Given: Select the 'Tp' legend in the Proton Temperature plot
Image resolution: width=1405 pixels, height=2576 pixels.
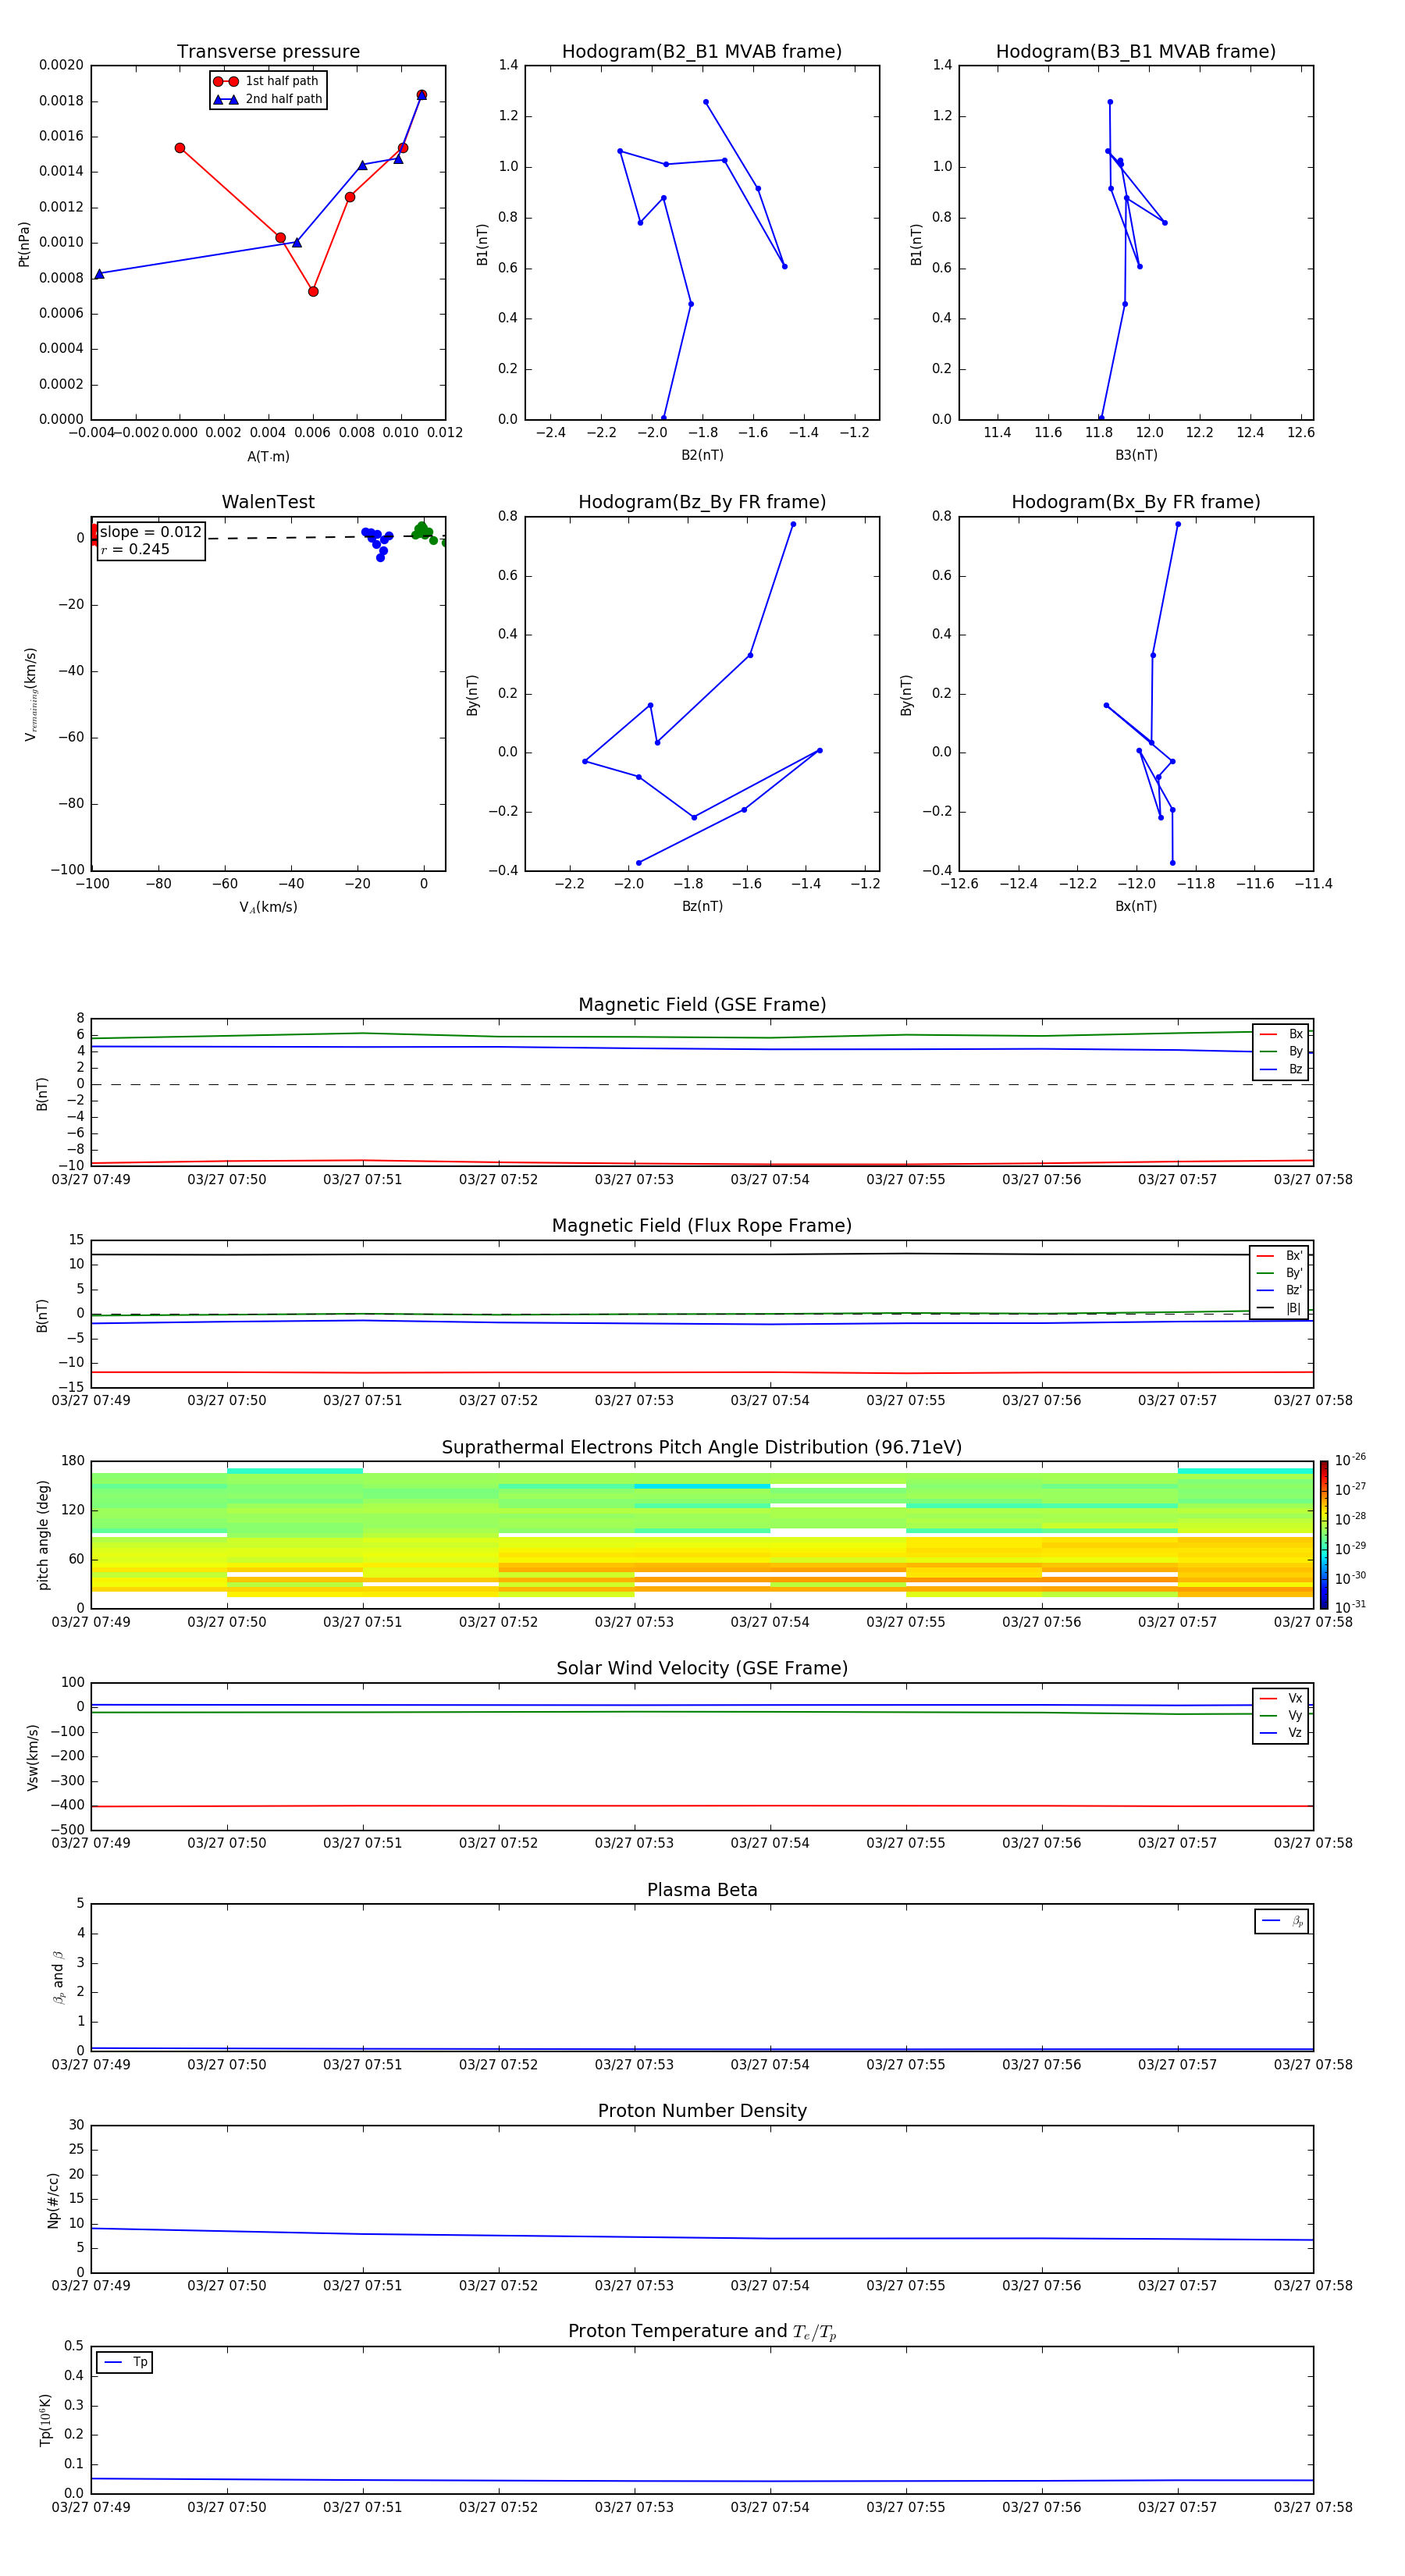Looking at the screenshot, I should 125,2362.
